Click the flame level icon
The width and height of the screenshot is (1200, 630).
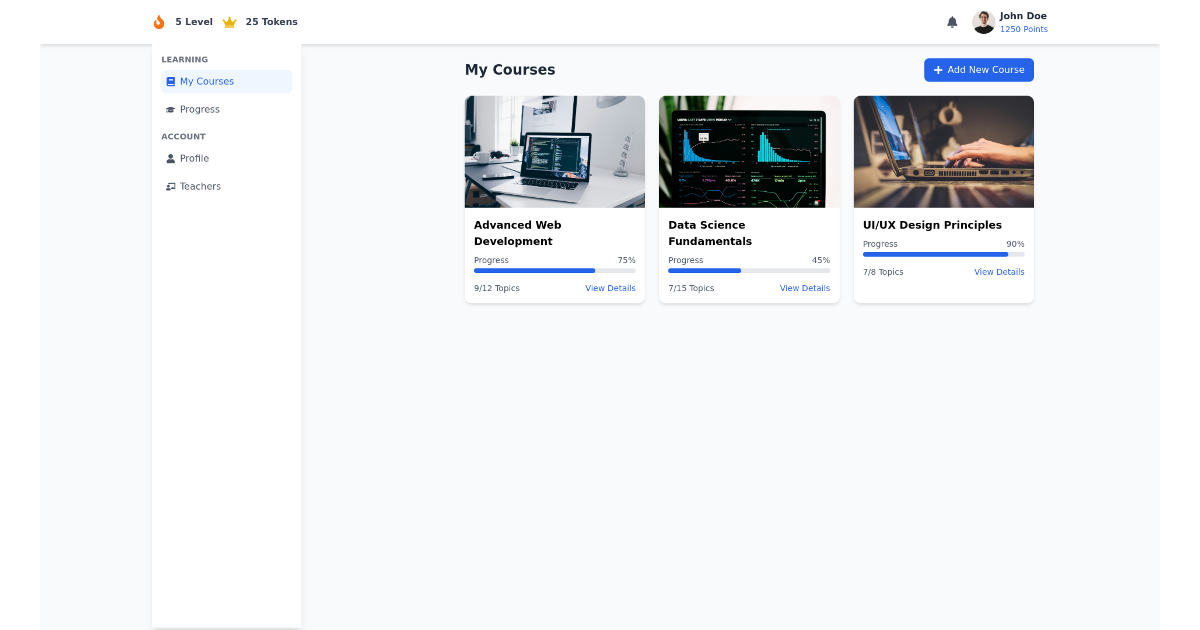pyautogui.click(x=158, y=21)
